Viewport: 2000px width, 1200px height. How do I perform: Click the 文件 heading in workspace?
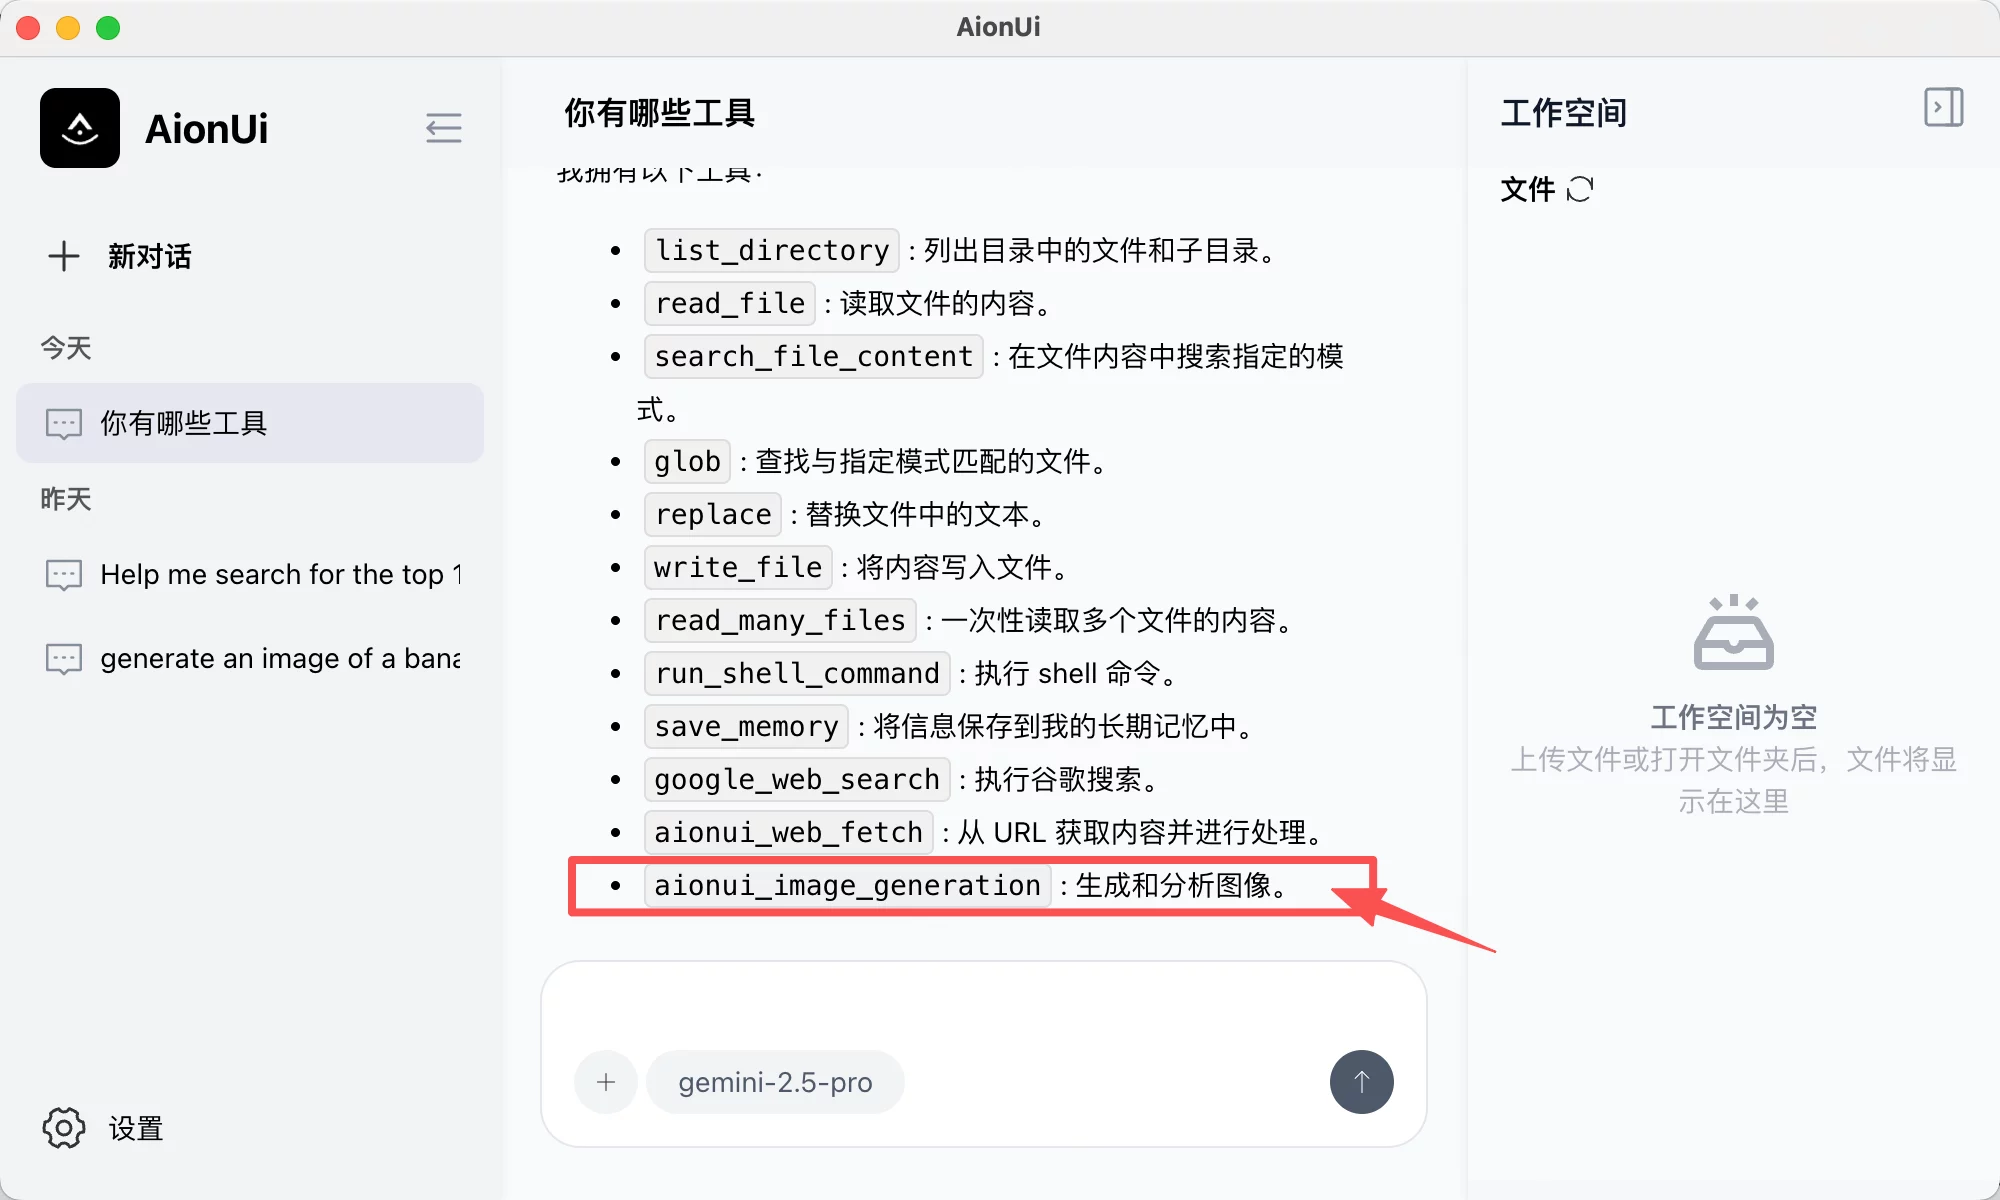pos(1527,189)
